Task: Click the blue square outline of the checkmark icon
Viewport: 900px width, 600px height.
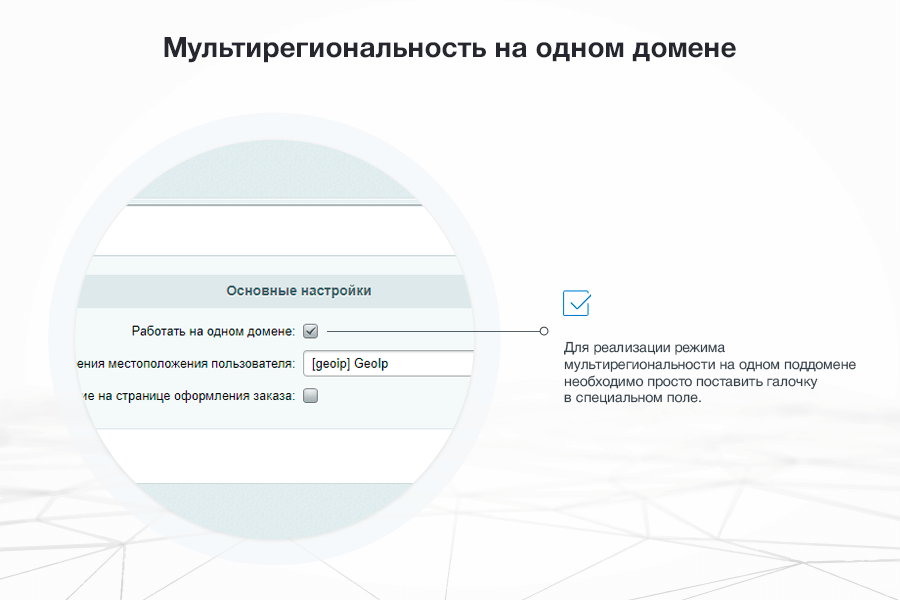Action: click(576, 302)
